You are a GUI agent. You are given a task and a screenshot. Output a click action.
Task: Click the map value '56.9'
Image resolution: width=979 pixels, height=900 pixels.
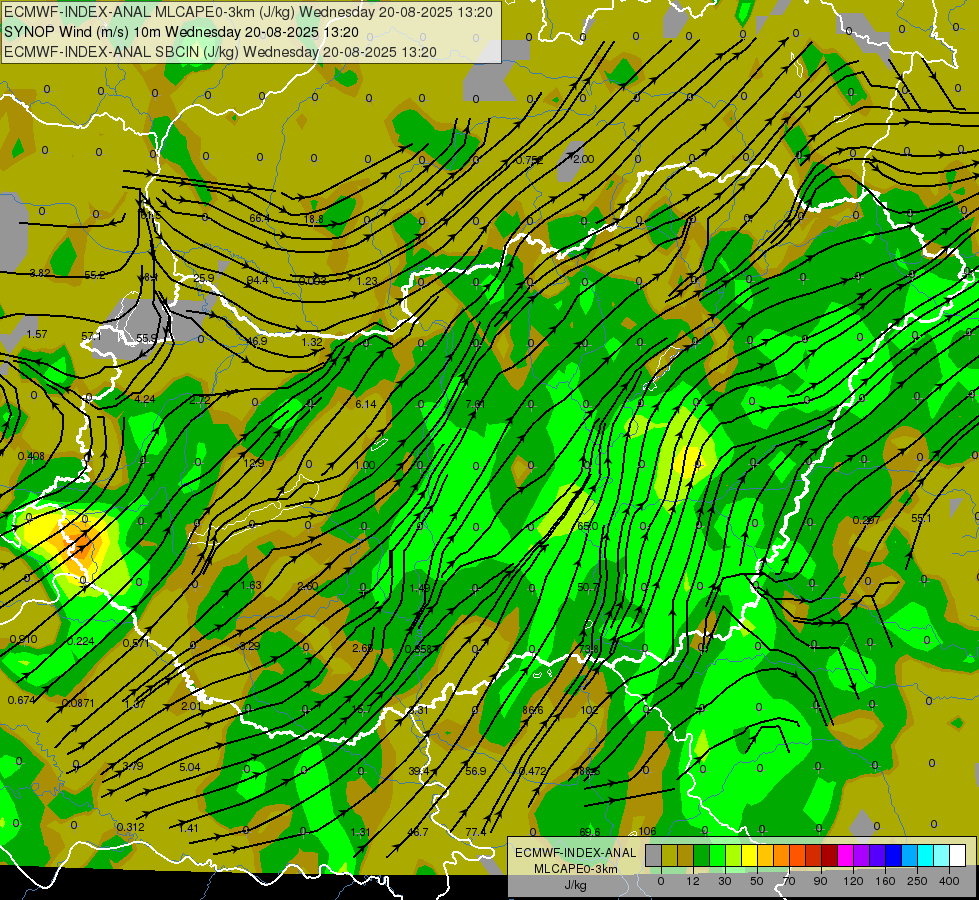tap(476, 771)
